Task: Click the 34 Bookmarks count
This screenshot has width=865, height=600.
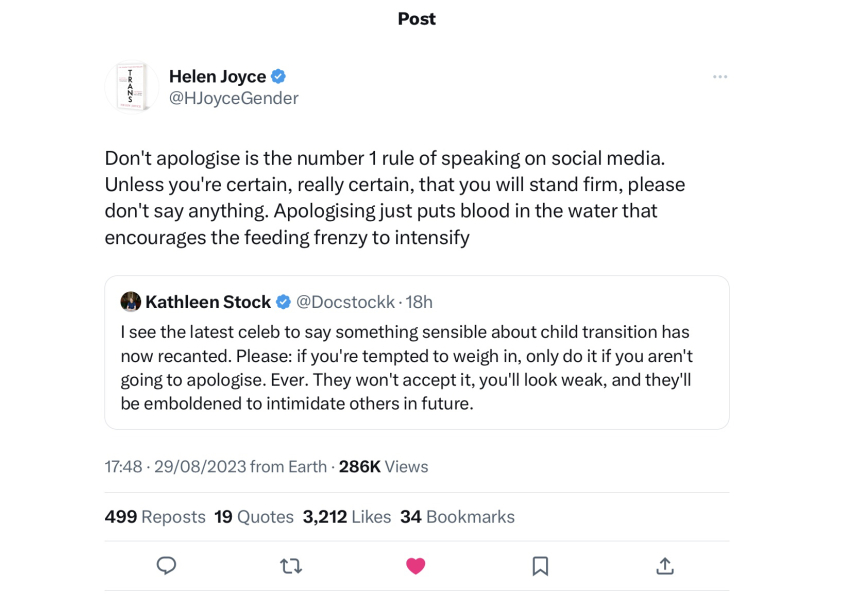Action: tap(457, 517)
